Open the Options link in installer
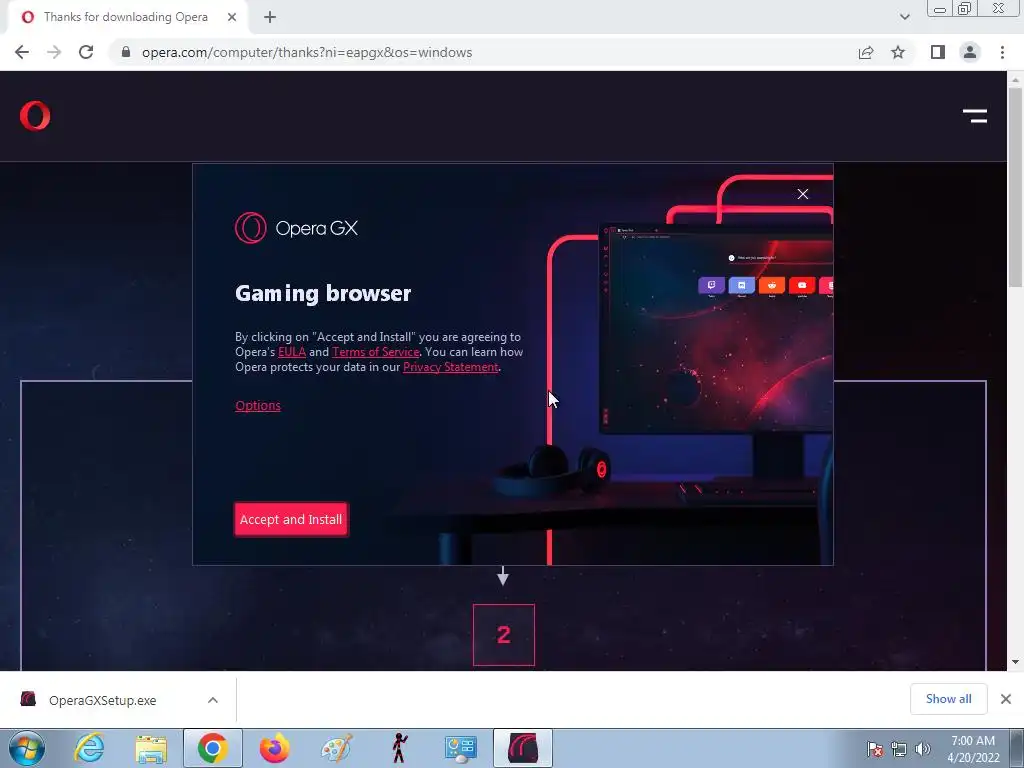The image size is (1024, 768). 258,405
